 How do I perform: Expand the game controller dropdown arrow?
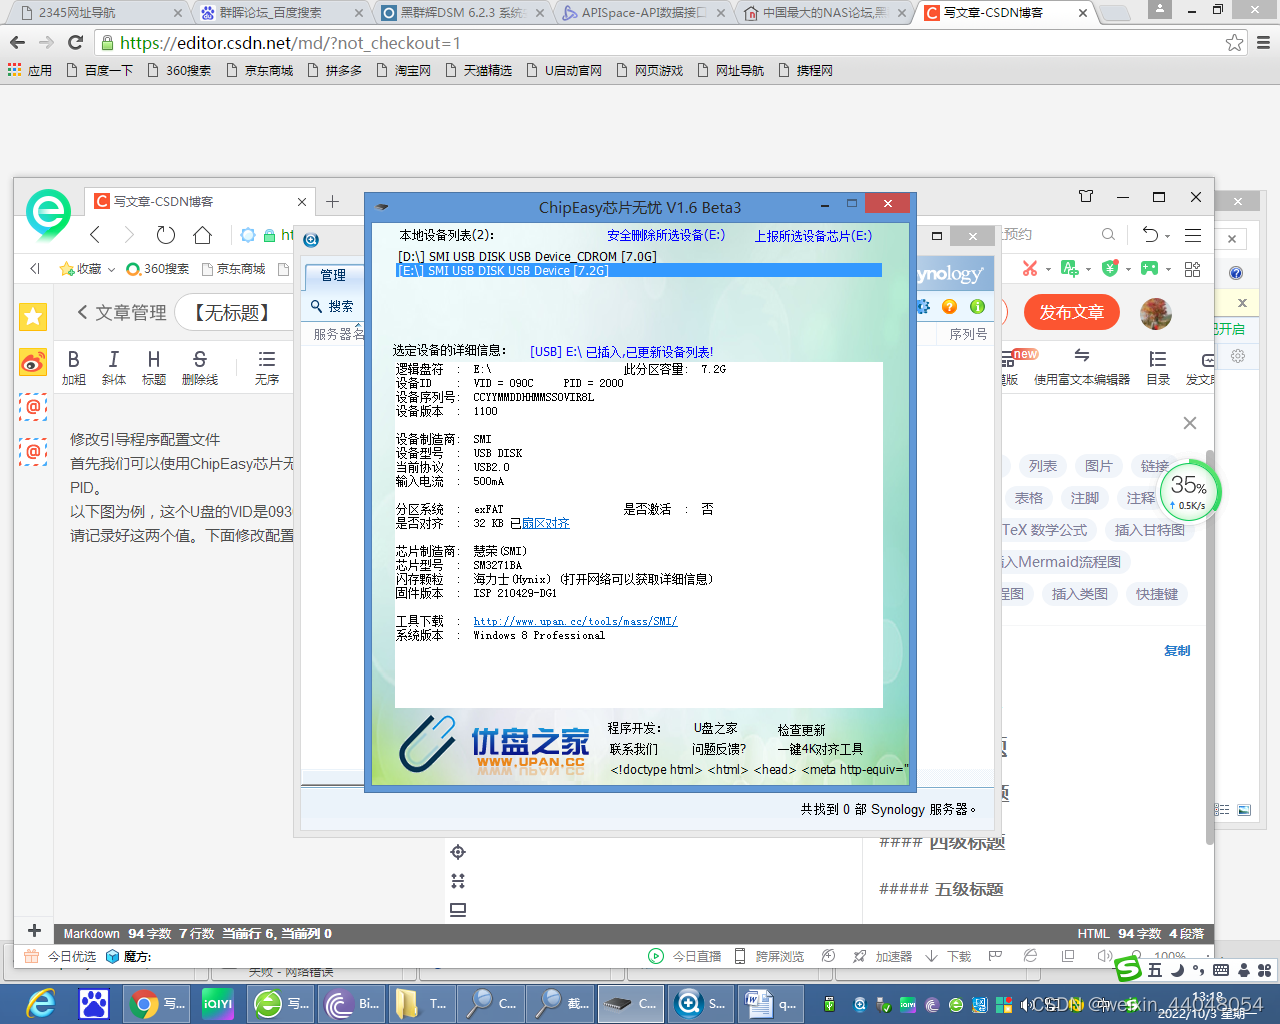1168,269
